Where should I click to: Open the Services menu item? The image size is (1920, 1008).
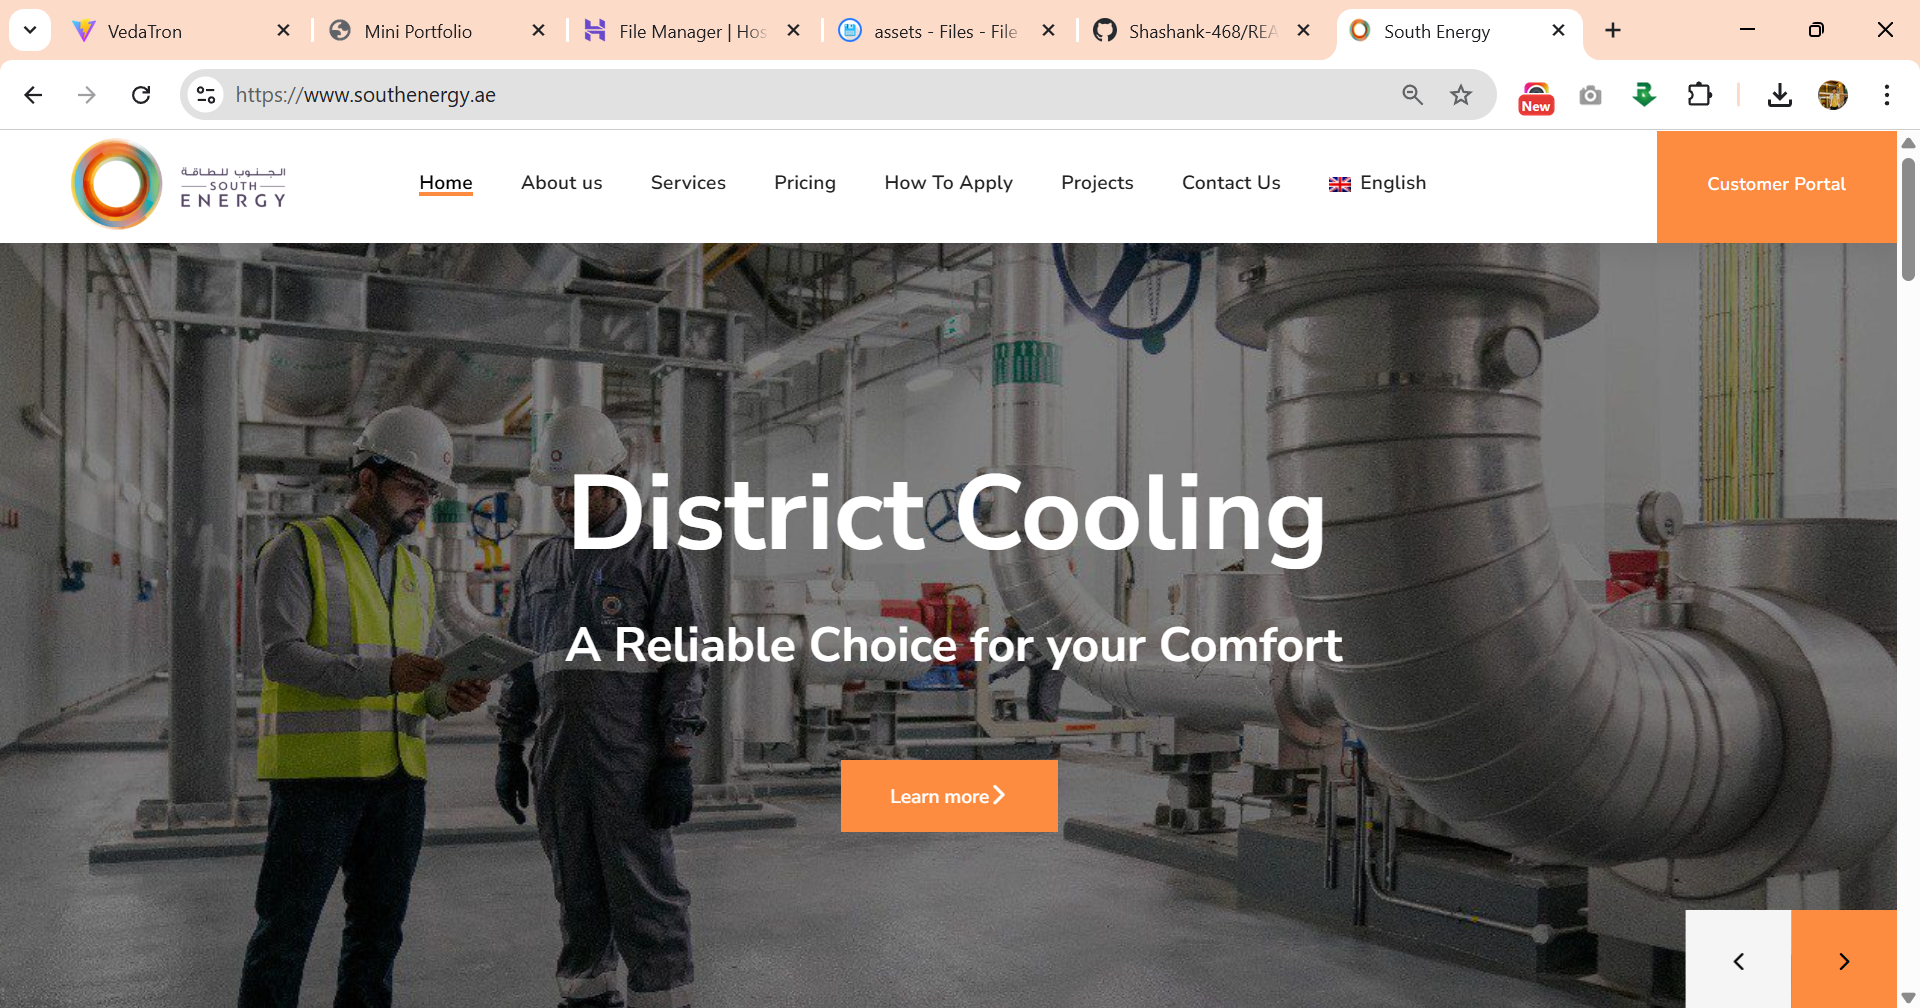coord(688,183)
